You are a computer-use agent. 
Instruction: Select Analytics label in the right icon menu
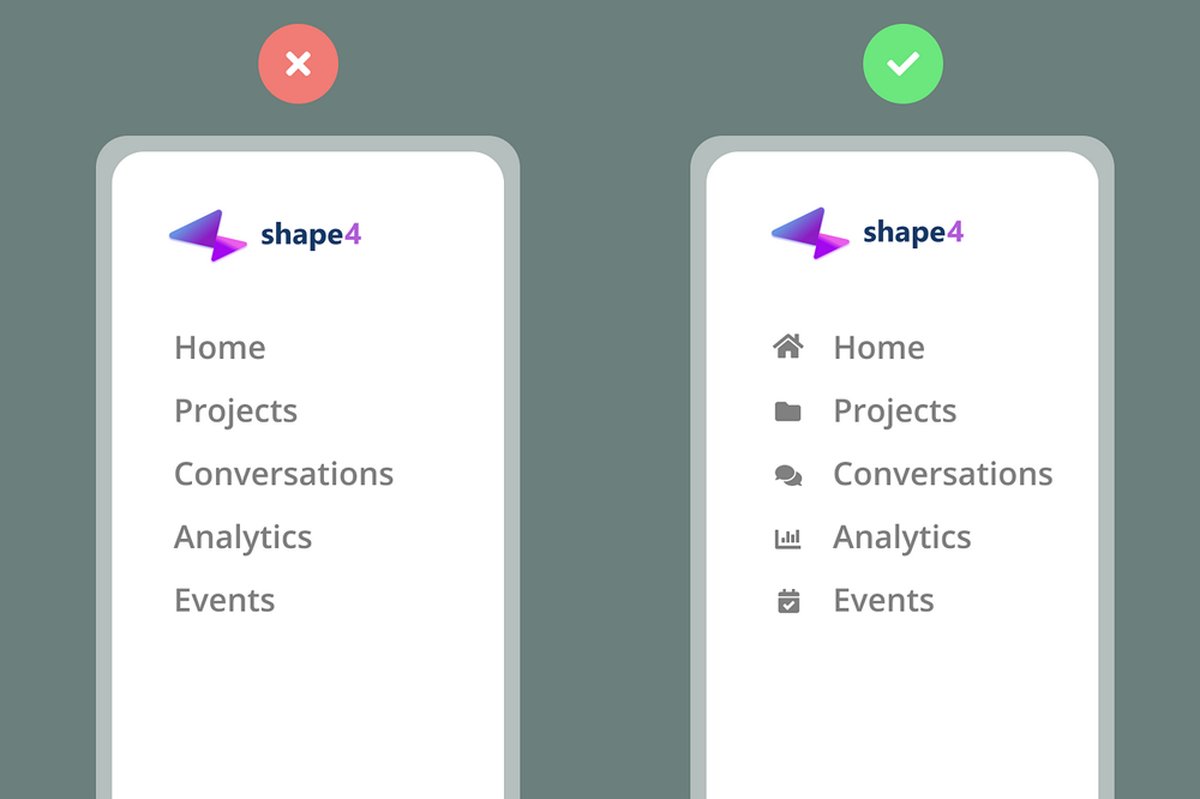(x=902, y=538)
